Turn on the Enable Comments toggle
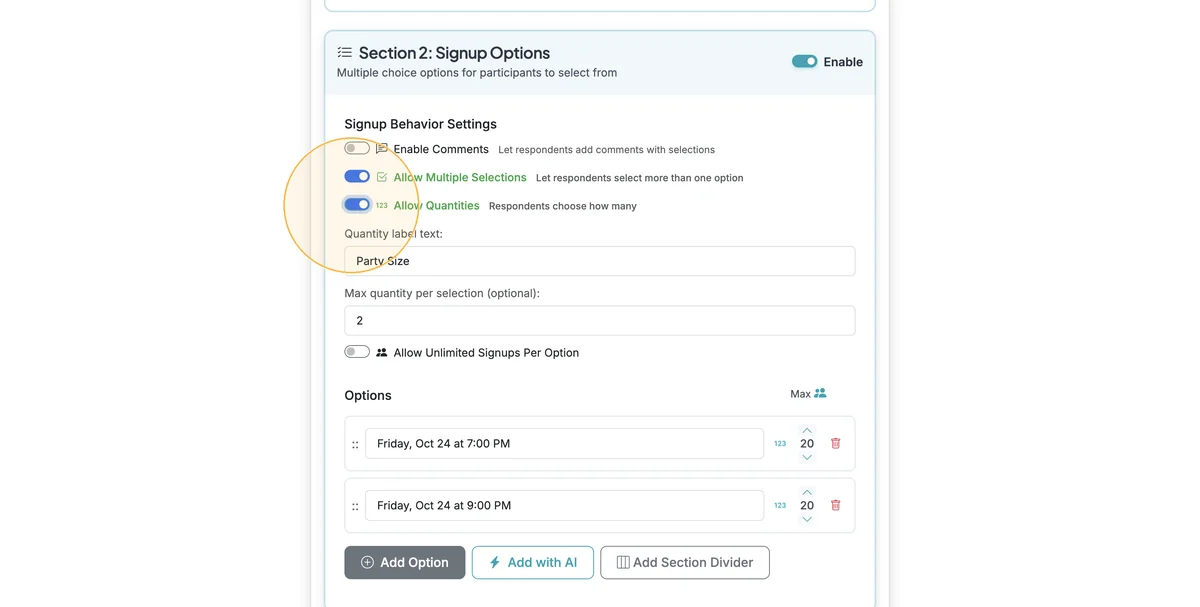This screenshot has height=607, width=1200. (357, 148)
